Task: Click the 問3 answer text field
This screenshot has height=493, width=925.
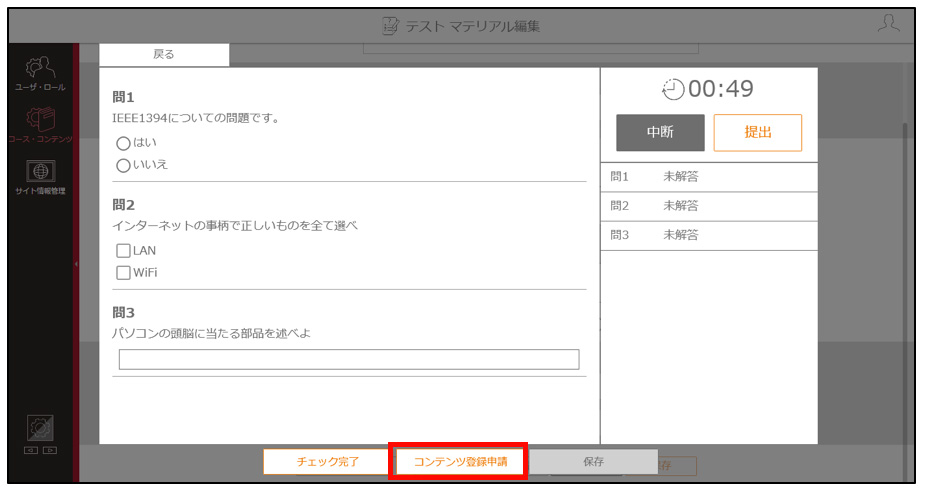Action: 349,359
